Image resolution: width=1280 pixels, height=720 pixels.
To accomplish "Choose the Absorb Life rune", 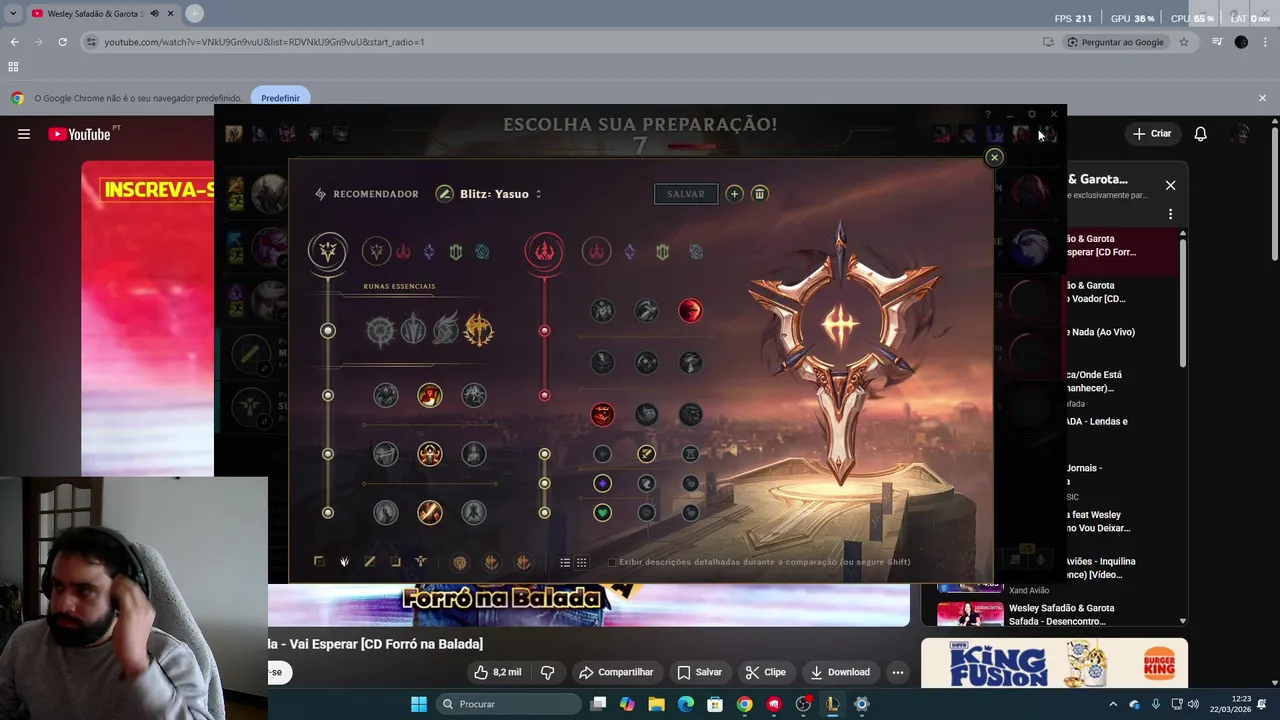I will coord(386,395).
